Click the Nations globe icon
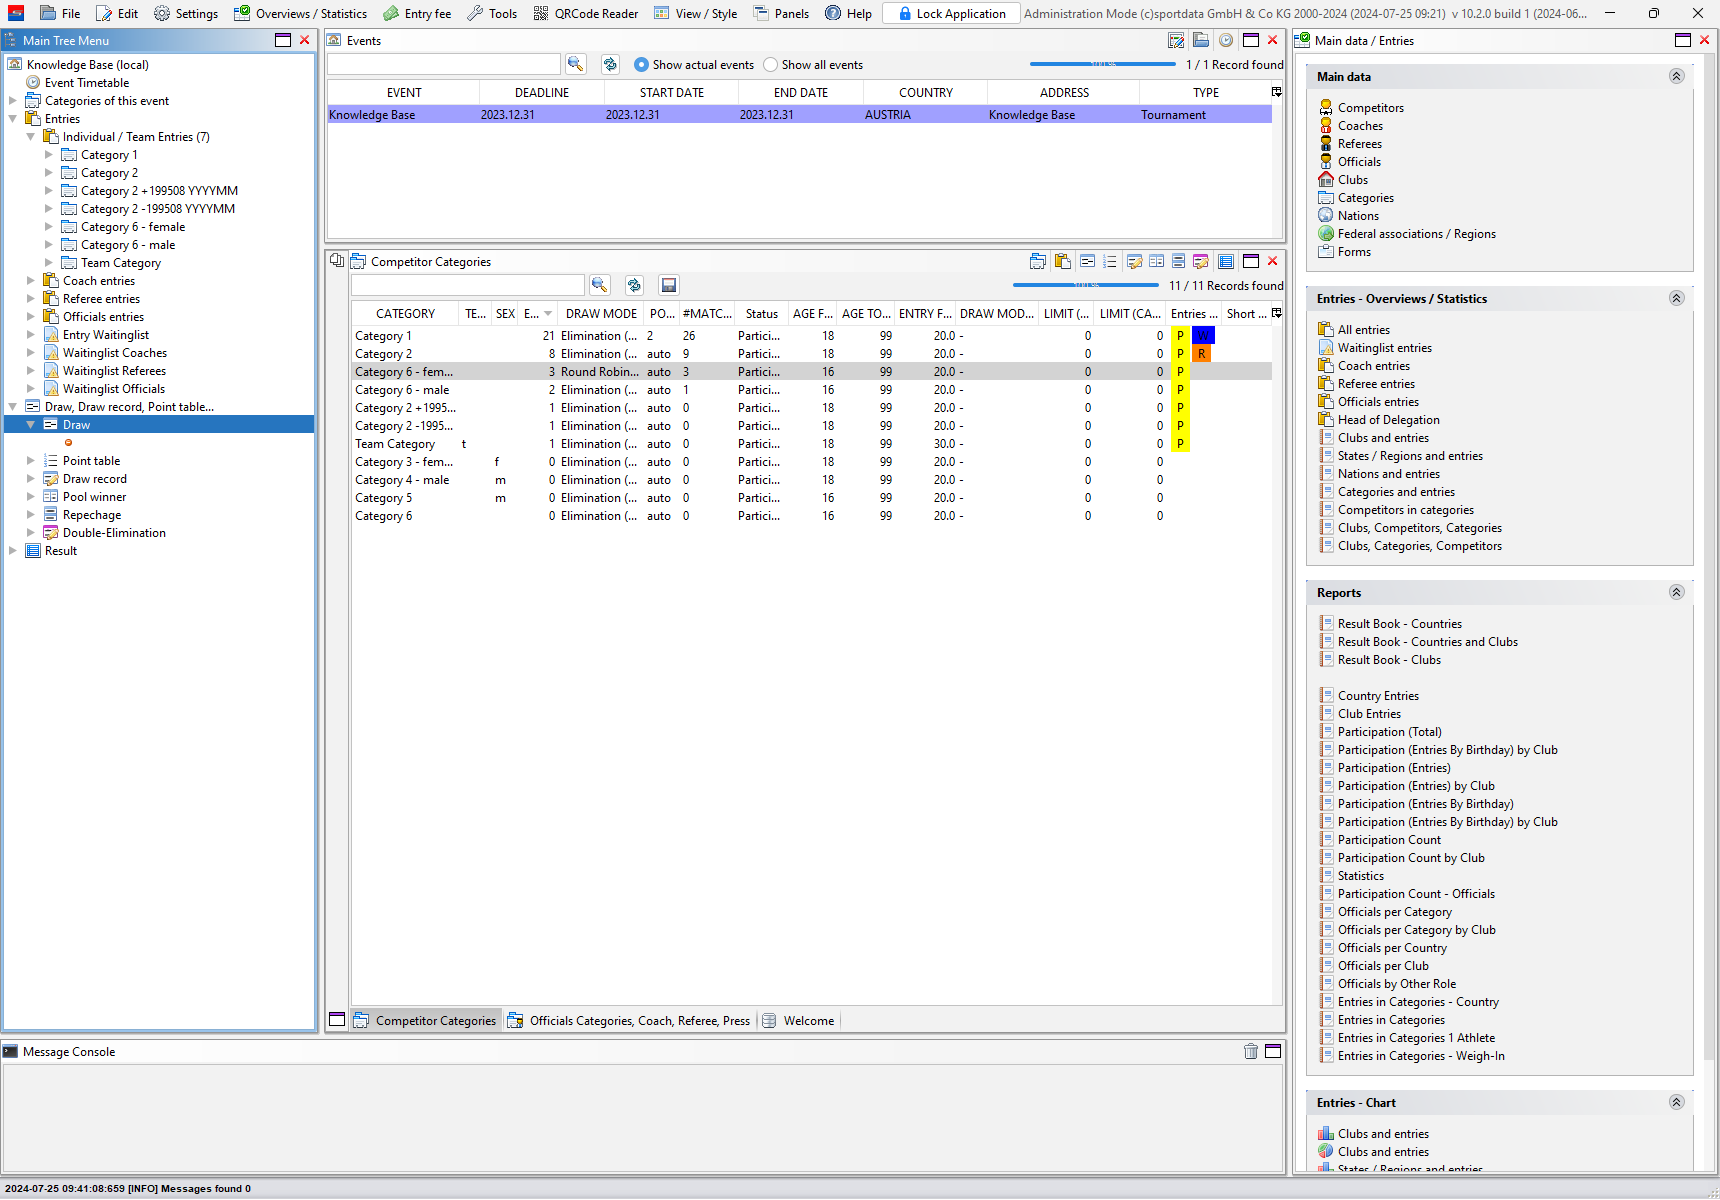Viewport: 1720px width, 1200px height. (x=1326, y=215)
